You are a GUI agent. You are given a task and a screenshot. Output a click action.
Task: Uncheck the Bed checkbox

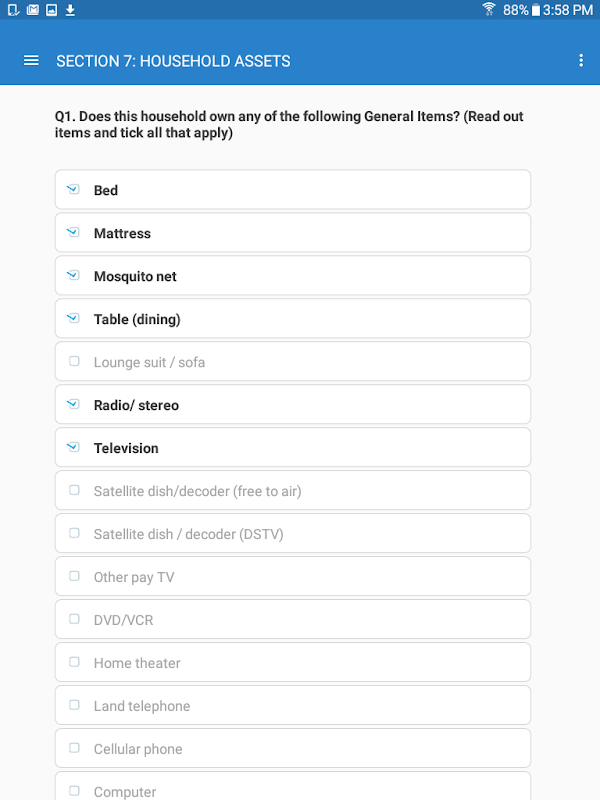pyautogui.click(x=73, y=190)
